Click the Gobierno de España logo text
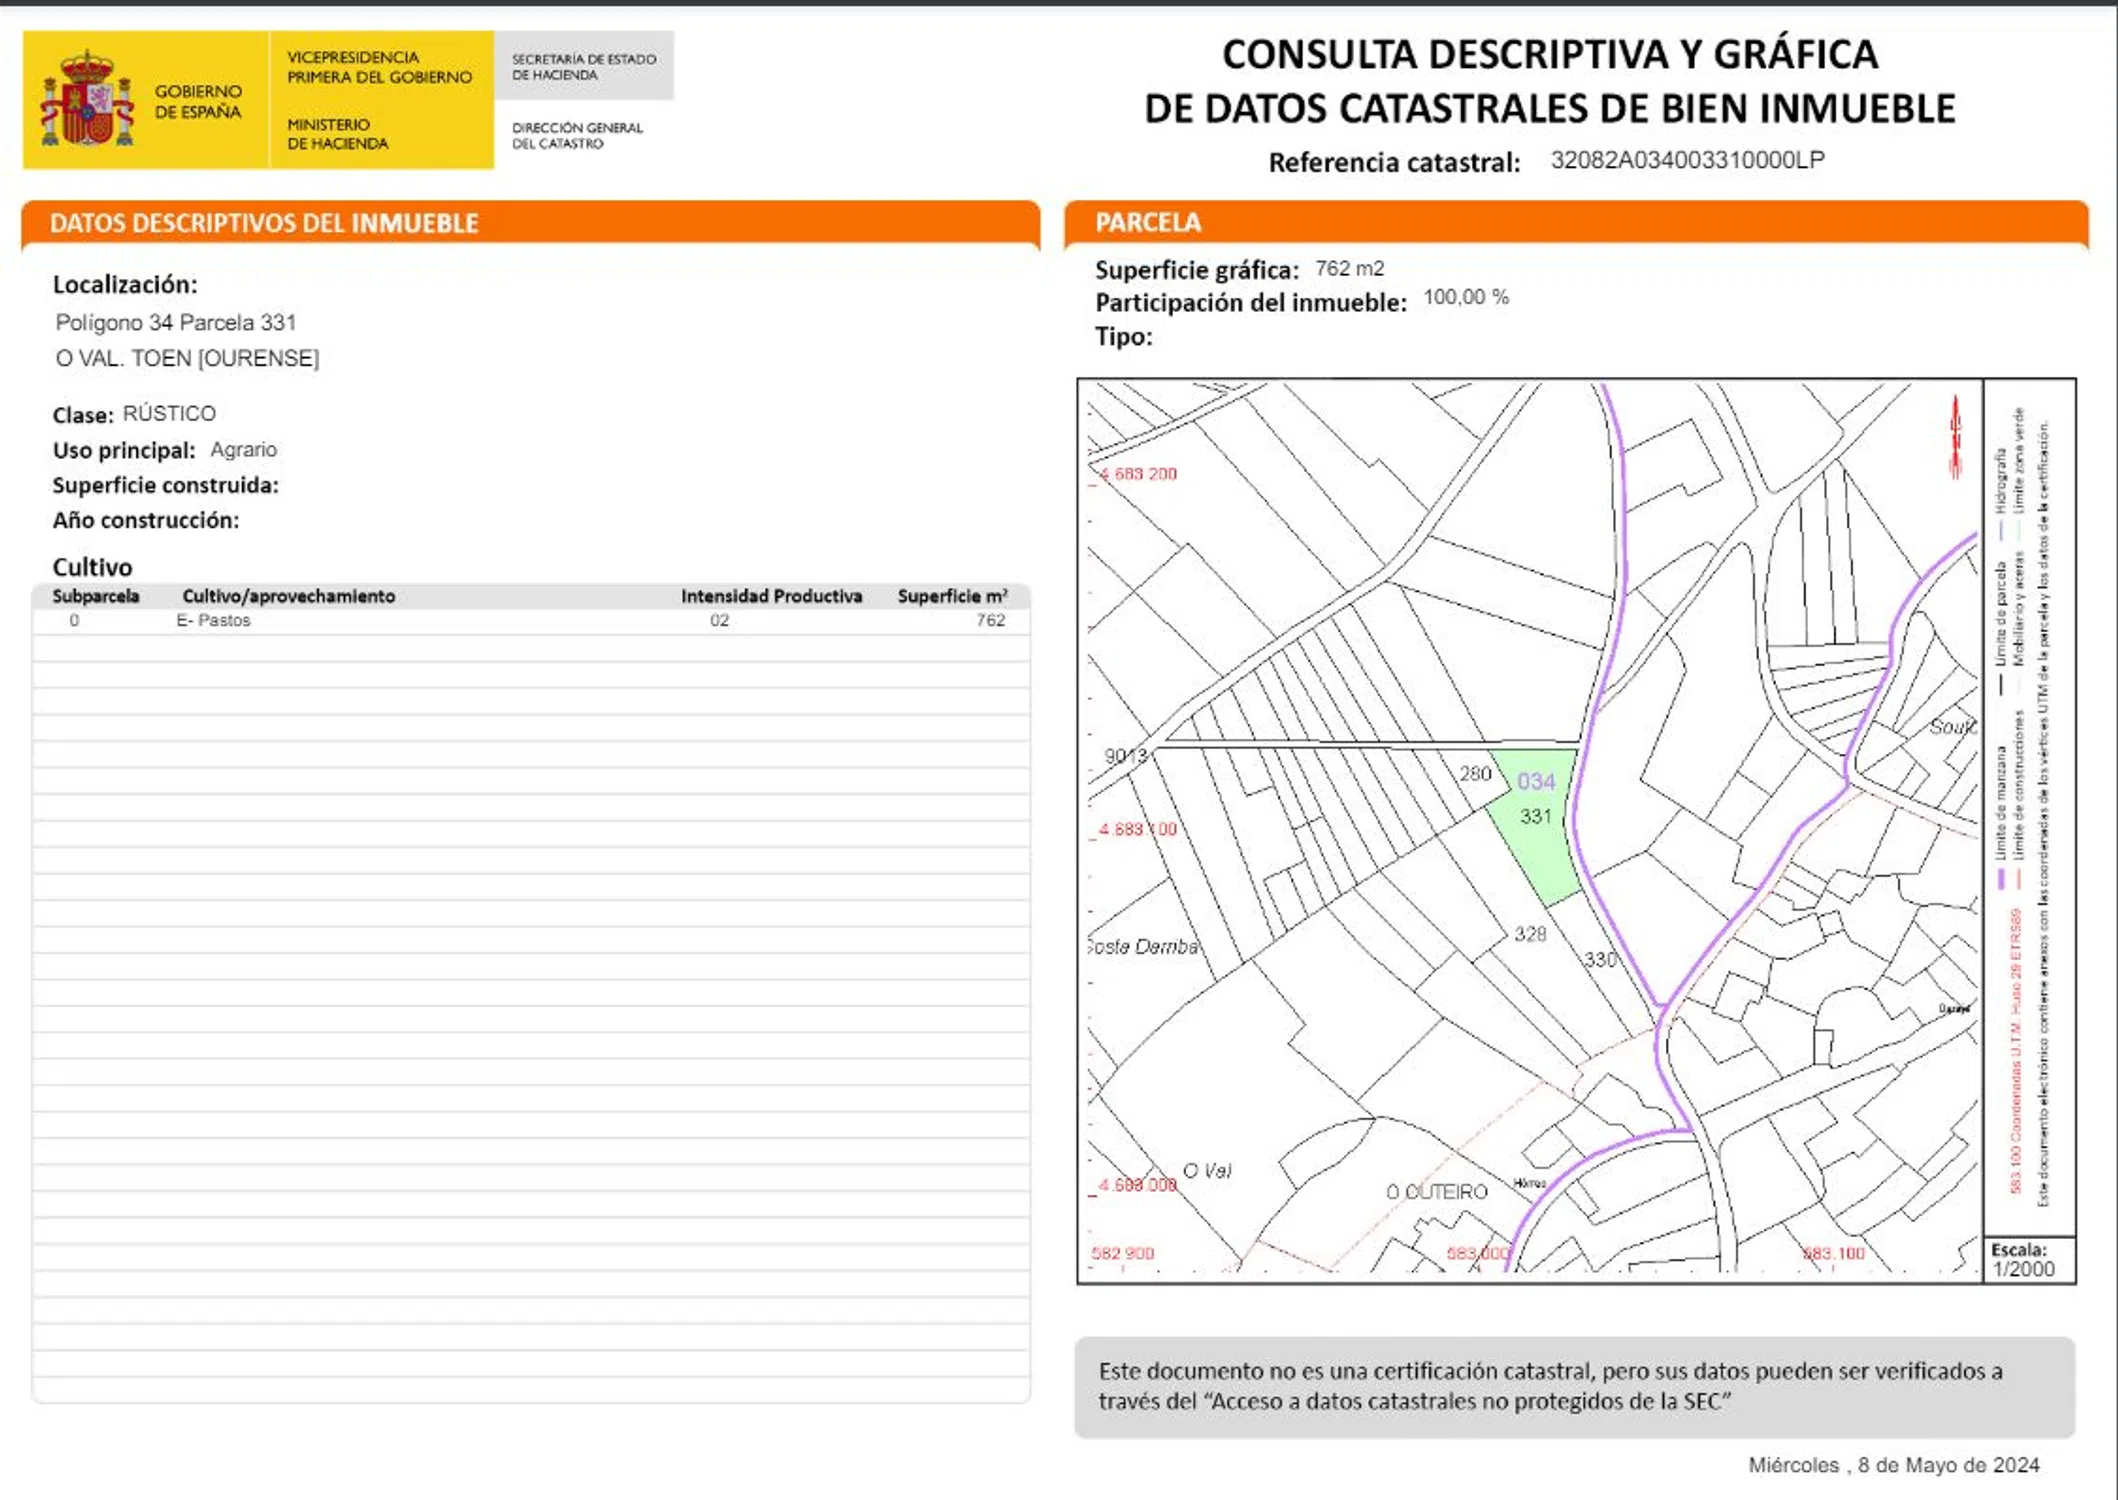Screen dimensions: 2118x1500 click(197, 101)
